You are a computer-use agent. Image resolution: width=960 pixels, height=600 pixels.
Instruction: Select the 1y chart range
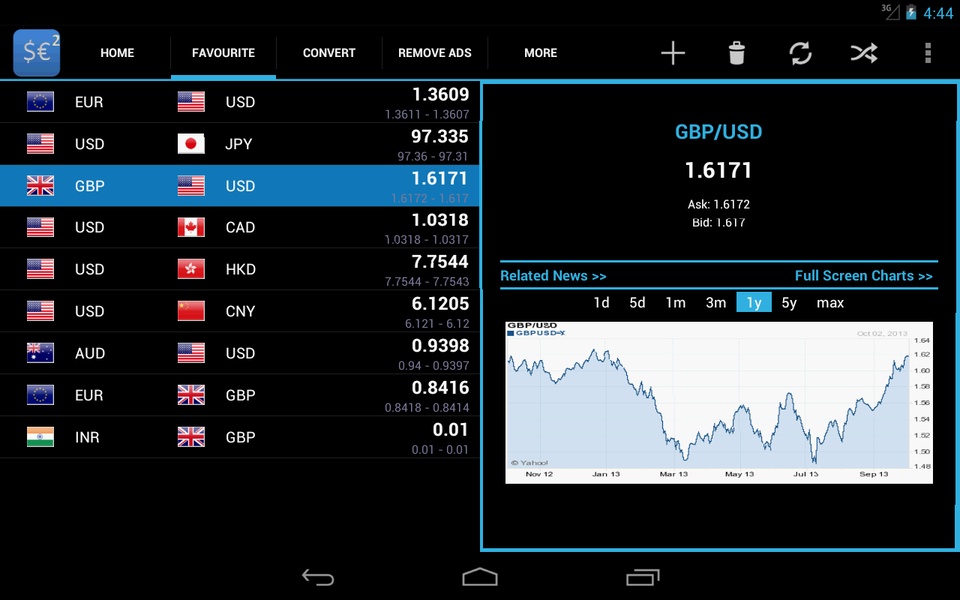pyautogui.click(x=754, y=302)
